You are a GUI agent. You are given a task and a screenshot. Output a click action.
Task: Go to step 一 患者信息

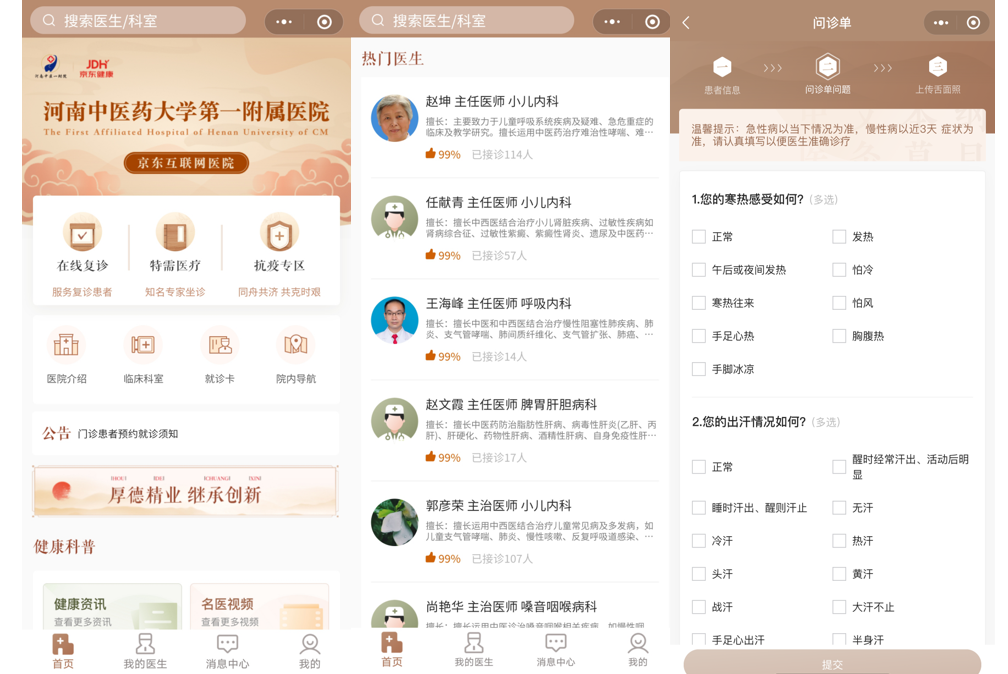pos(722,75)
